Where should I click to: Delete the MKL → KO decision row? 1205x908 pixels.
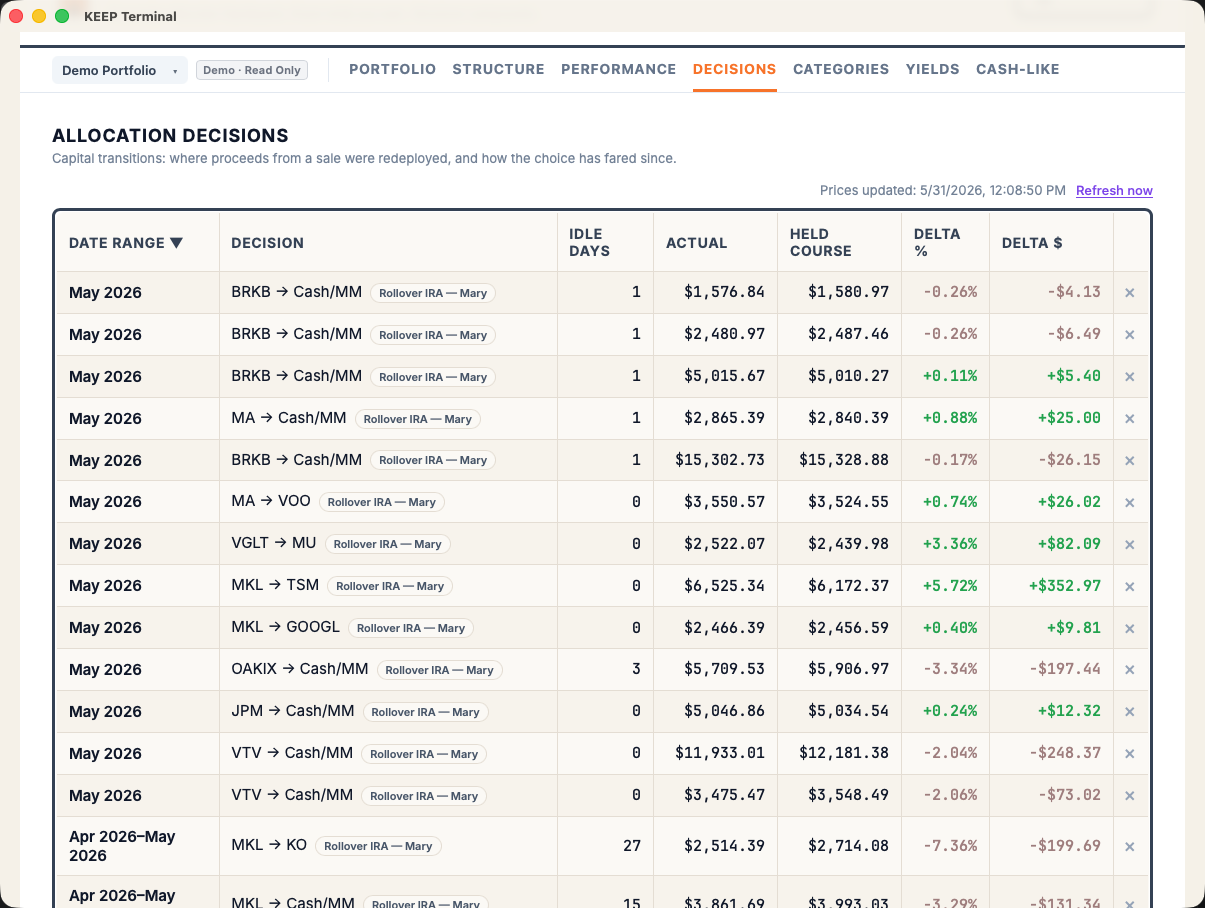(1130, 846)
